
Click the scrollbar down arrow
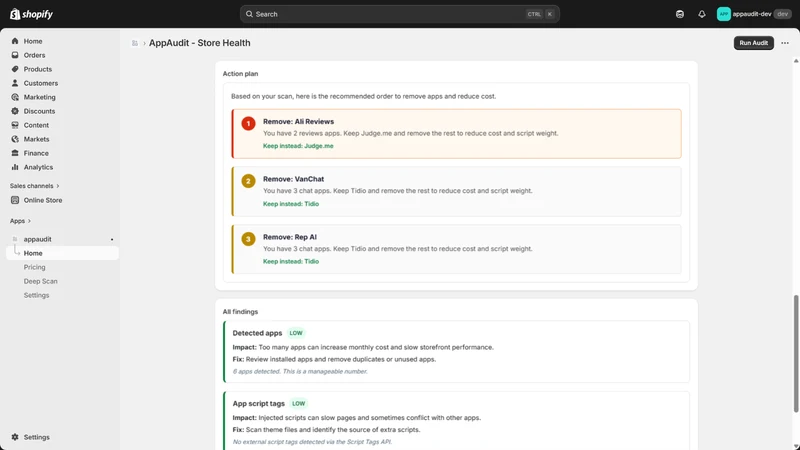pos(796,447)
